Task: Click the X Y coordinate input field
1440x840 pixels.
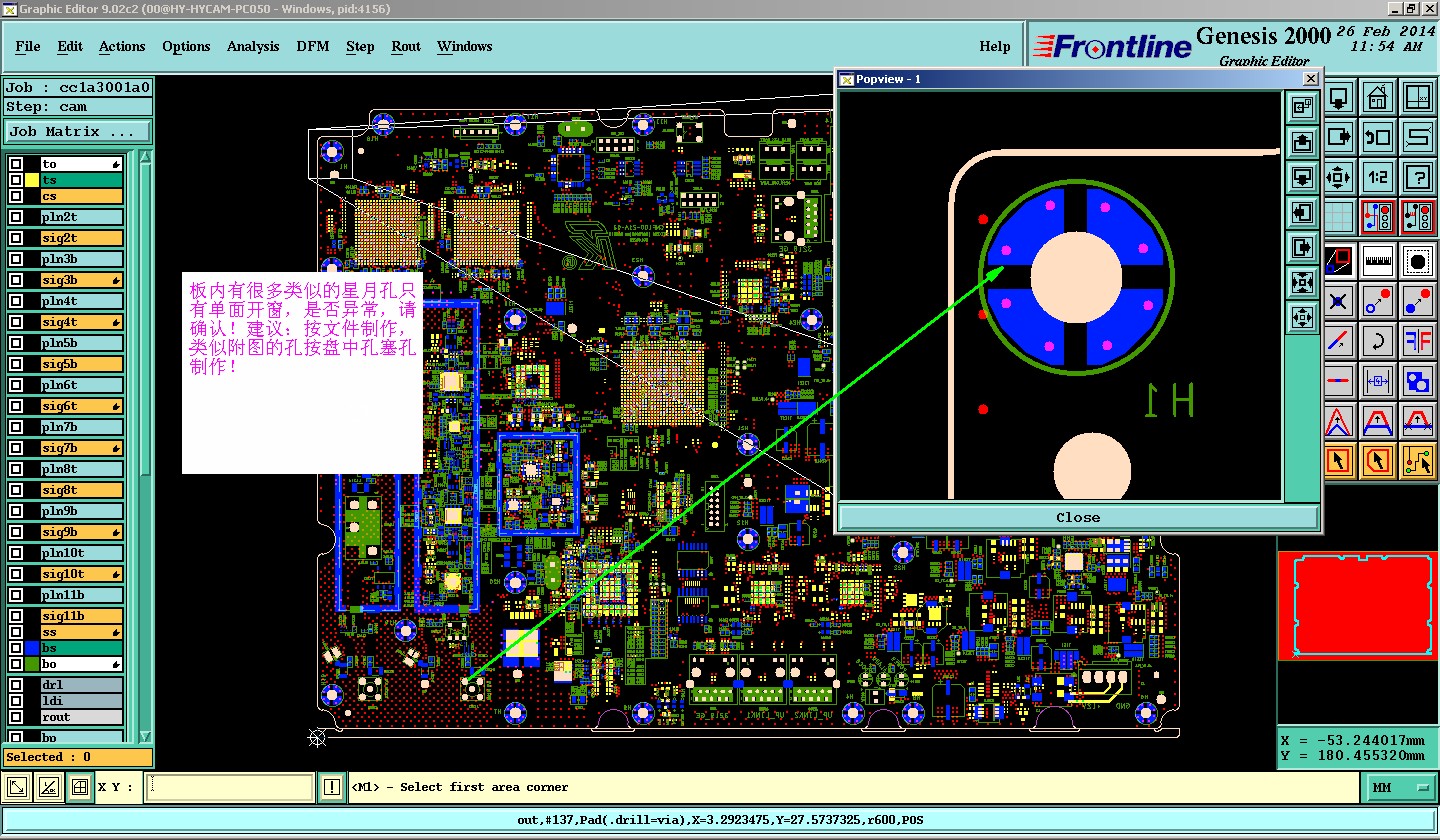Action: point(229,788)
